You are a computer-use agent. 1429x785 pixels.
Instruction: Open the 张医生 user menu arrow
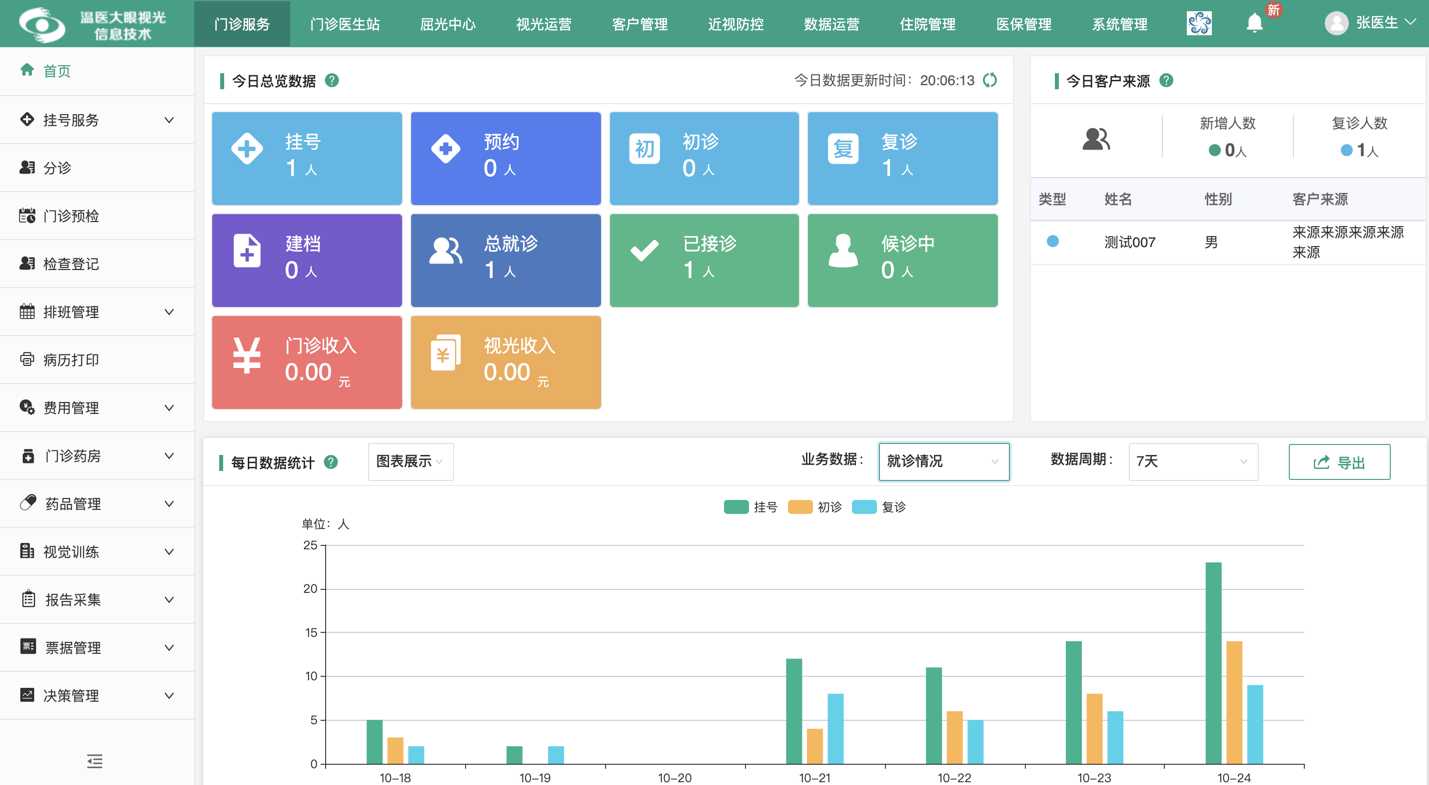pos(1411,22)
